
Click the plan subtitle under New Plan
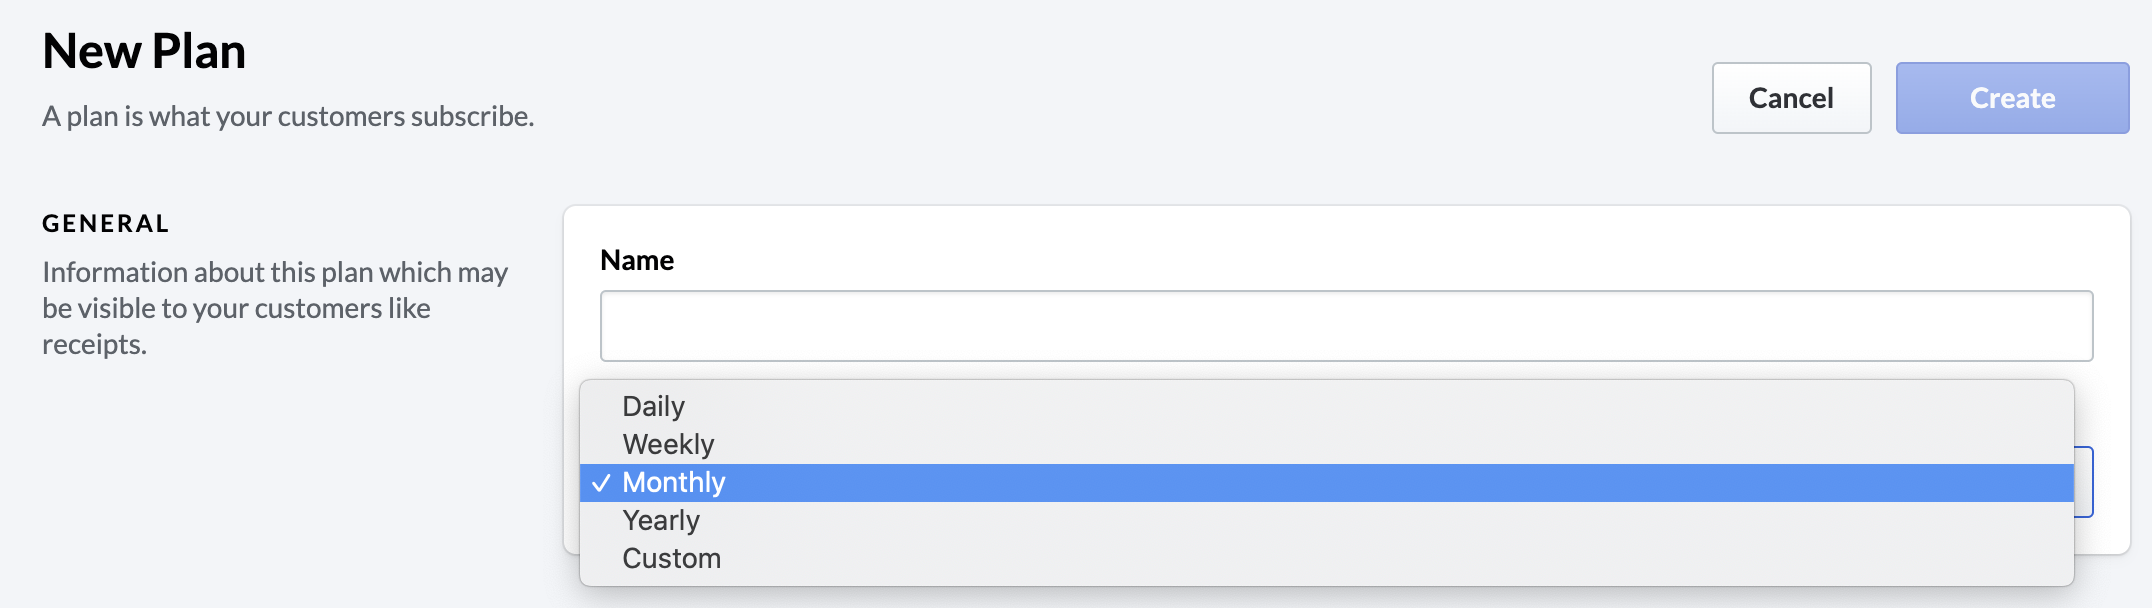[288, 116]
